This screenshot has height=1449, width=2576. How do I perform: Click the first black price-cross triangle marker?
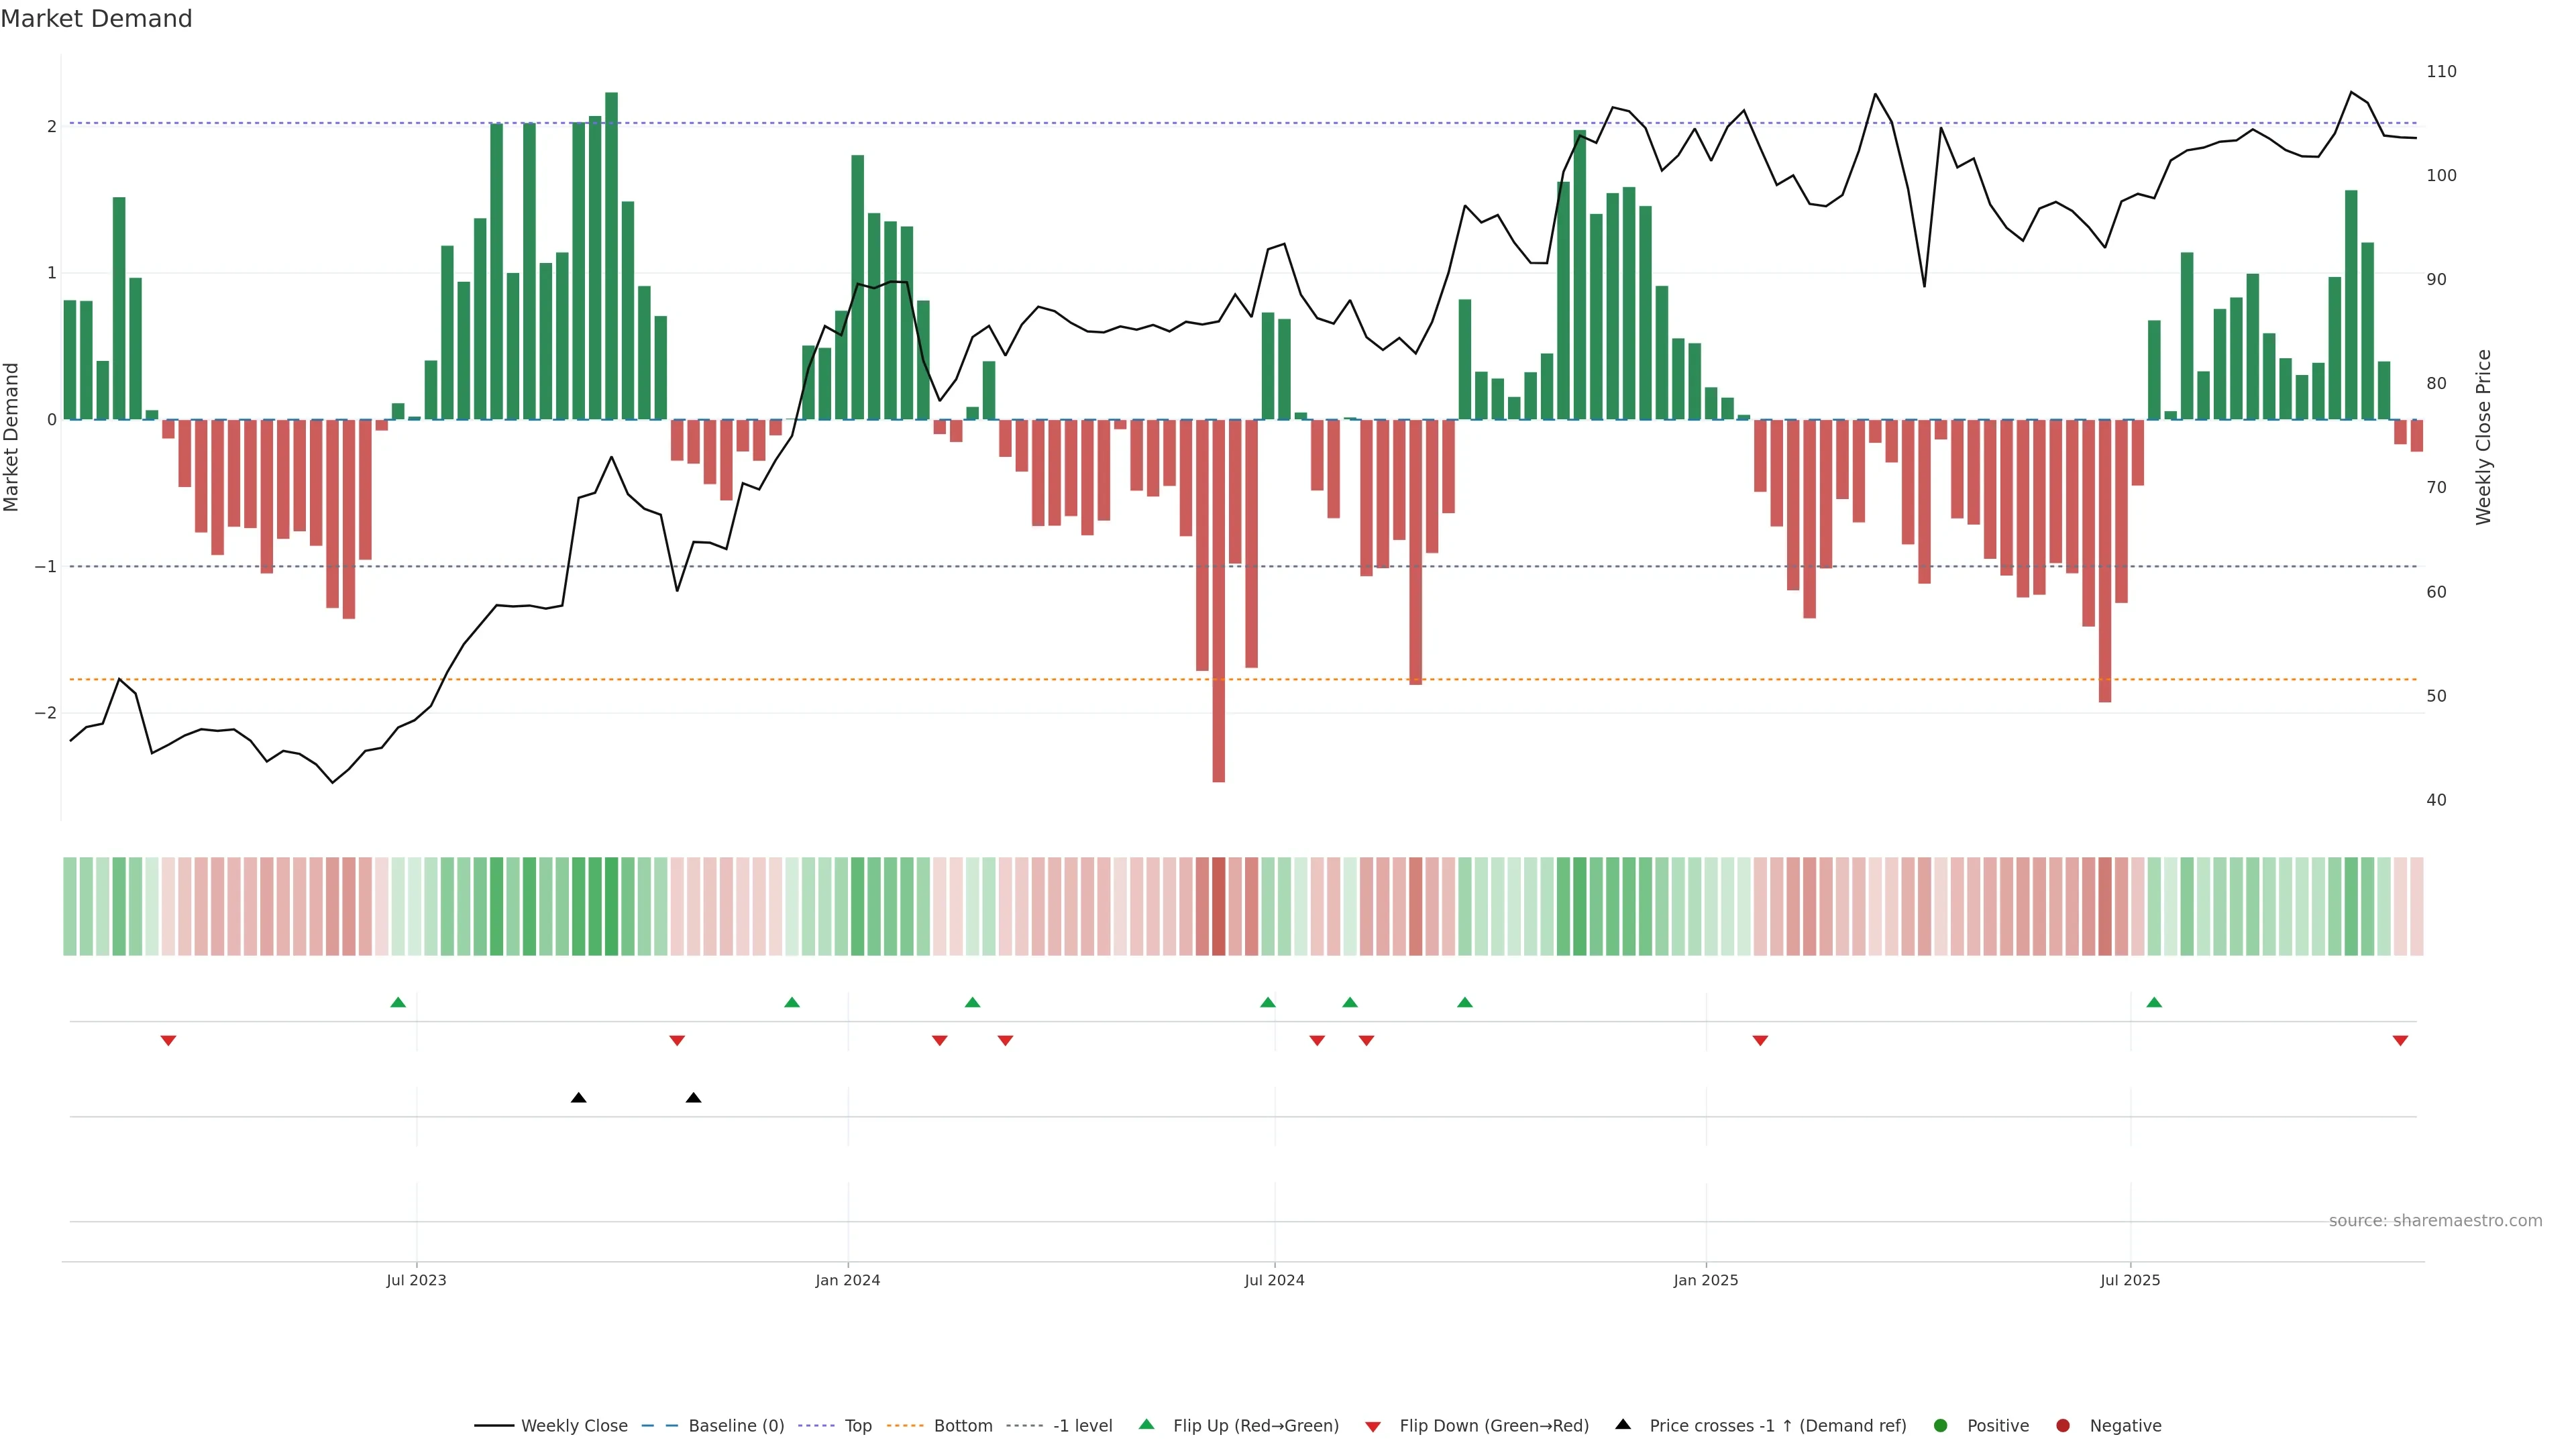pyautogui.click(x=578, y=1098)
